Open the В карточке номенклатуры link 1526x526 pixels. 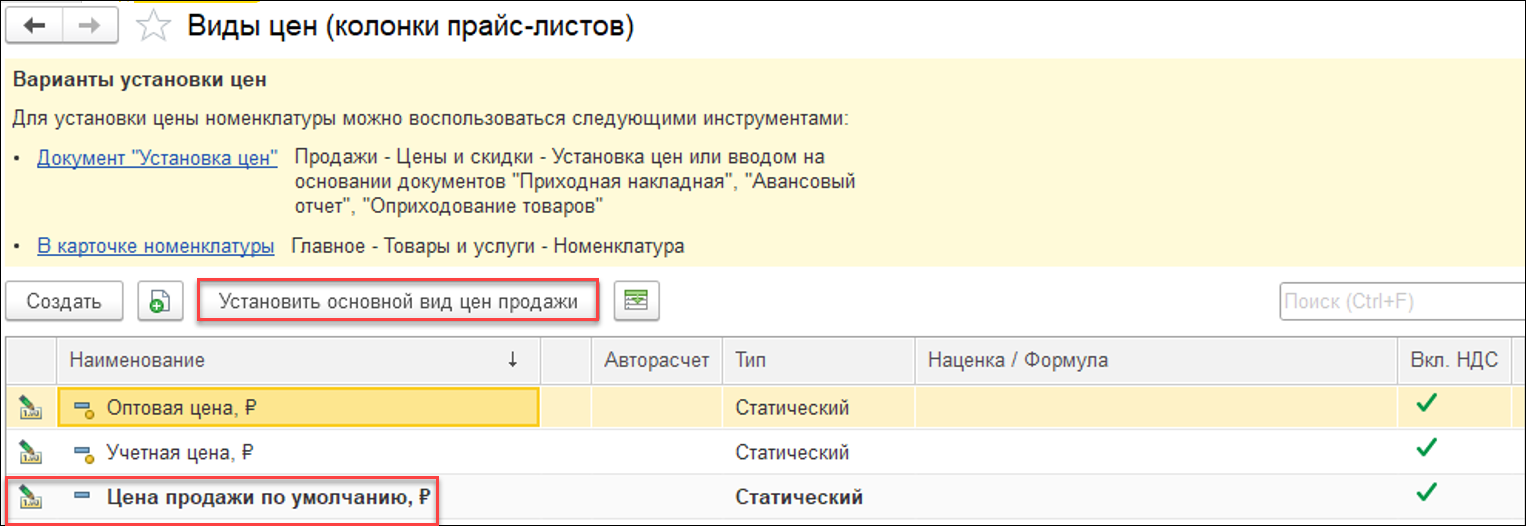tap(156, 245)
